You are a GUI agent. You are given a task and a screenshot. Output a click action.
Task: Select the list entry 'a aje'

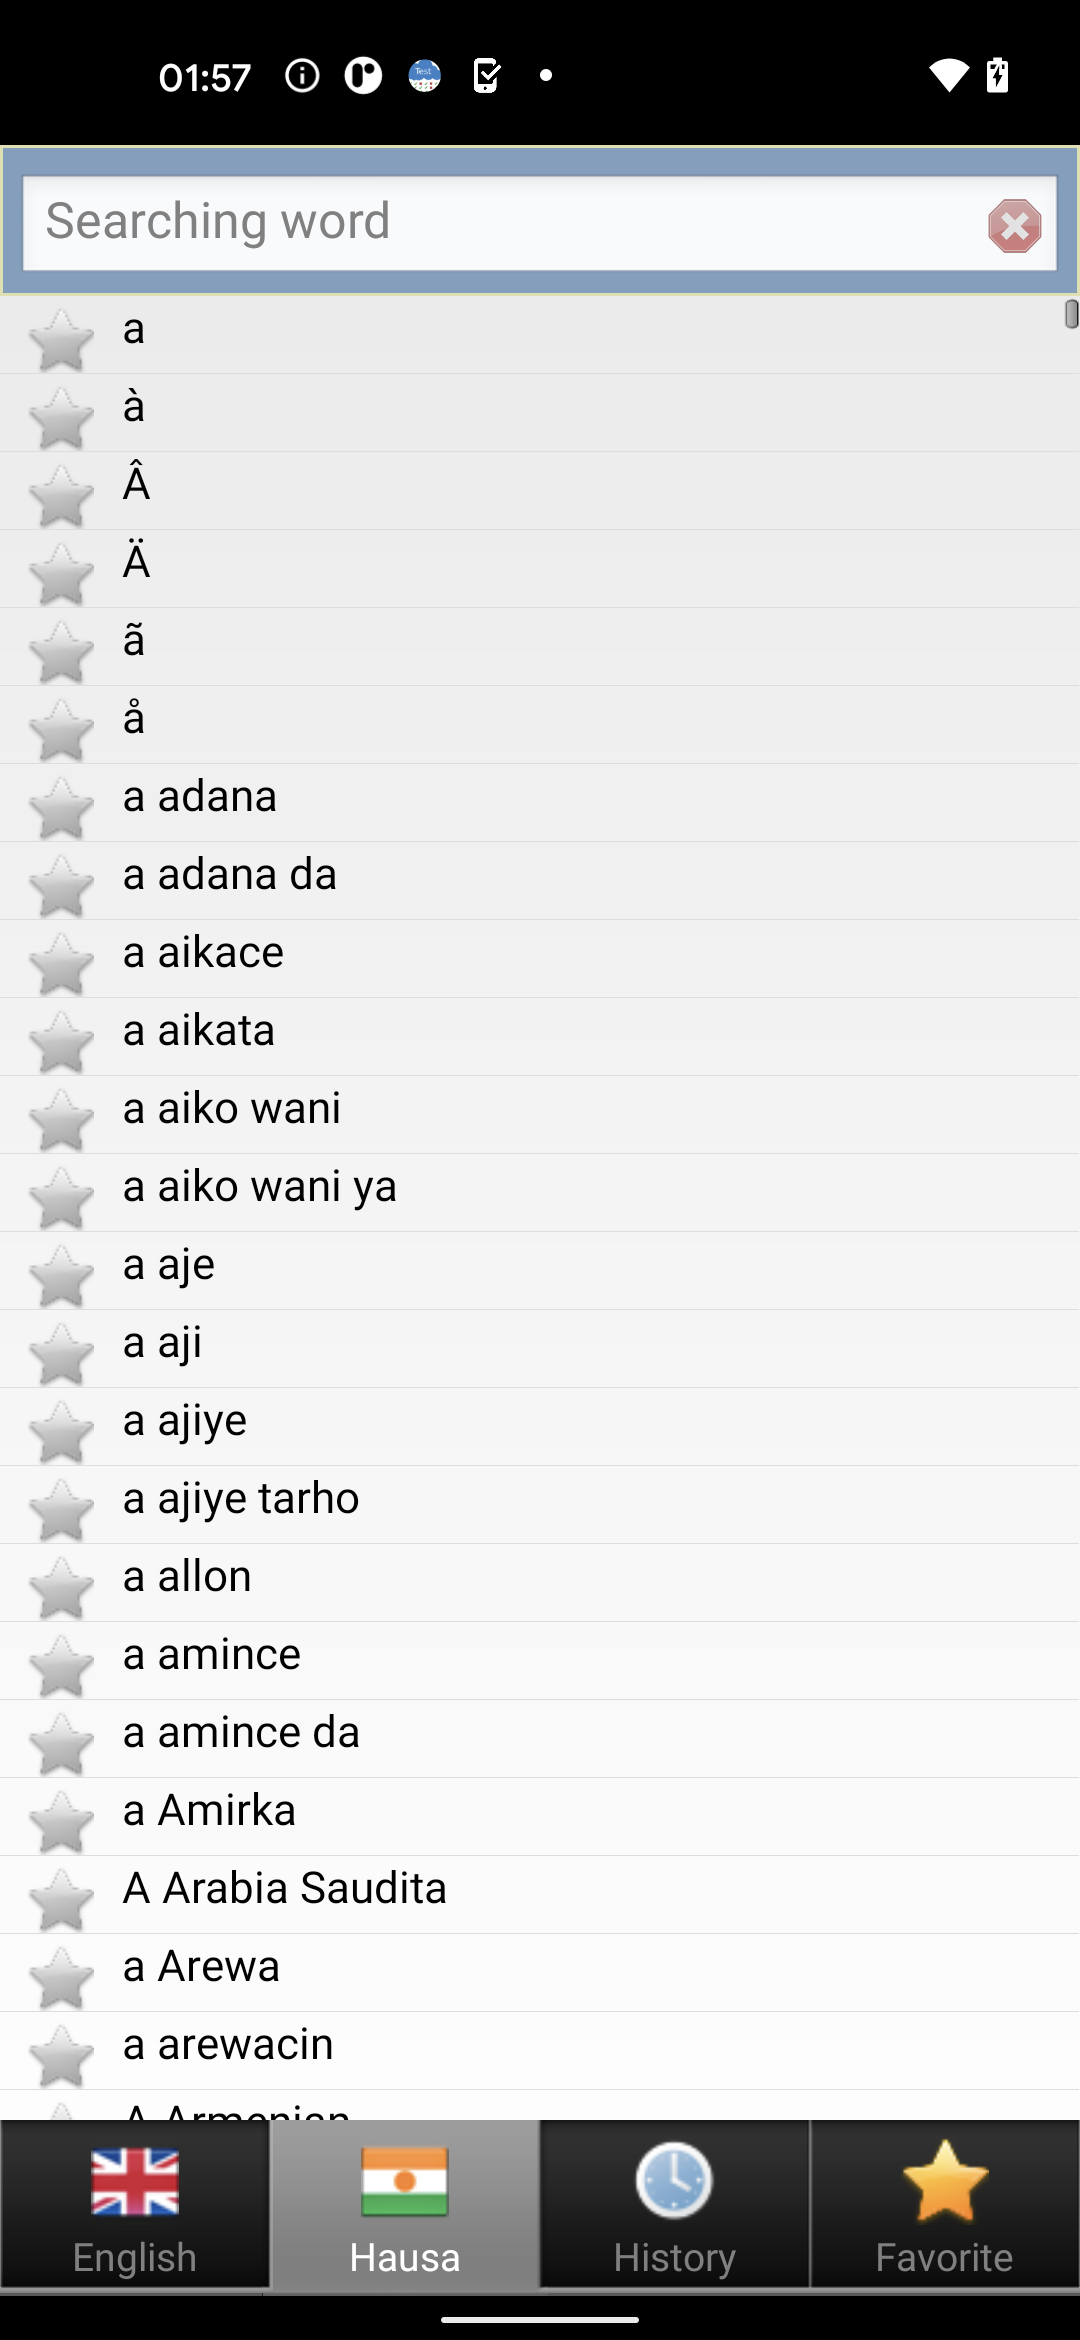[x=540, y=1270]
